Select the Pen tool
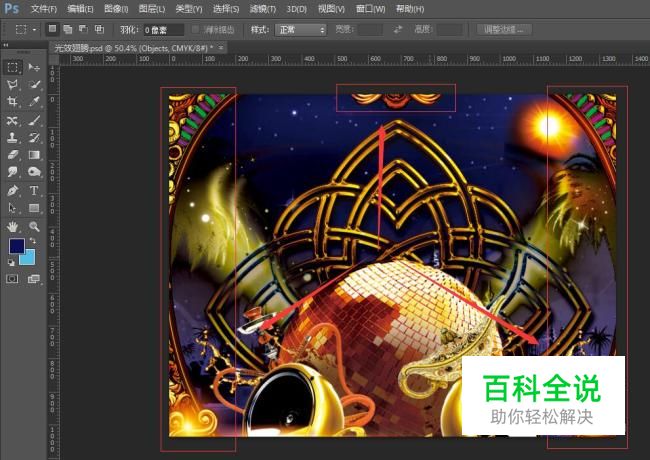The image size is (650, 460). (x=12, y=191)
